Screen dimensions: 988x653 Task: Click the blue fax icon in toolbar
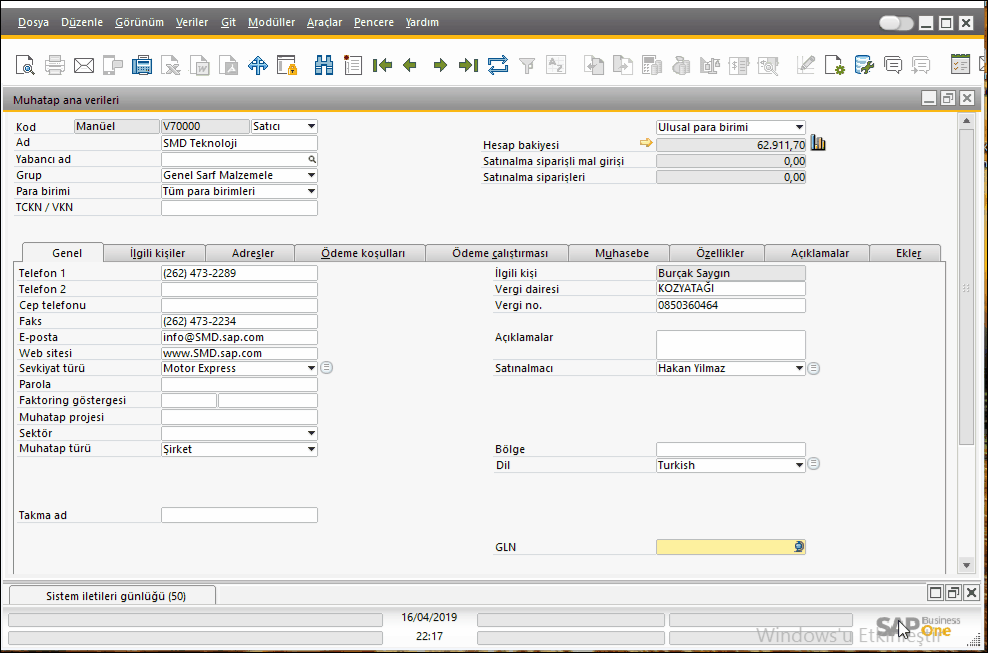[x=142, y=65]
